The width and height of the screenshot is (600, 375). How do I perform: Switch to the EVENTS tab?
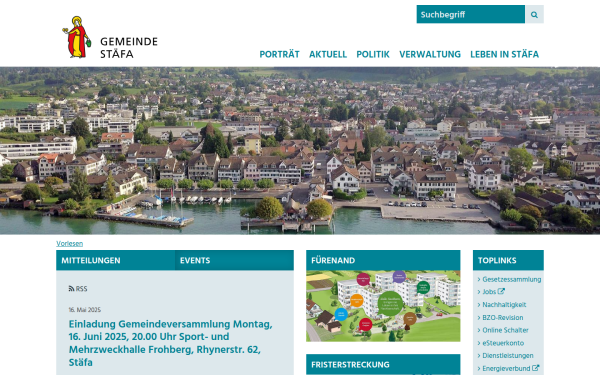pos(235,260)
